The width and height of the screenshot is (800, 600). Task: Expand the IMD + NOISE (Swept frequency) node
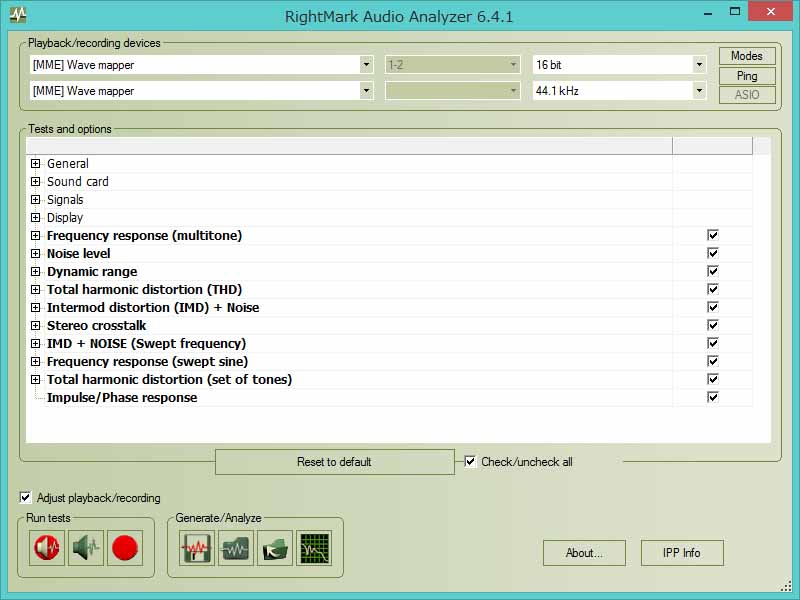(35, 343)
